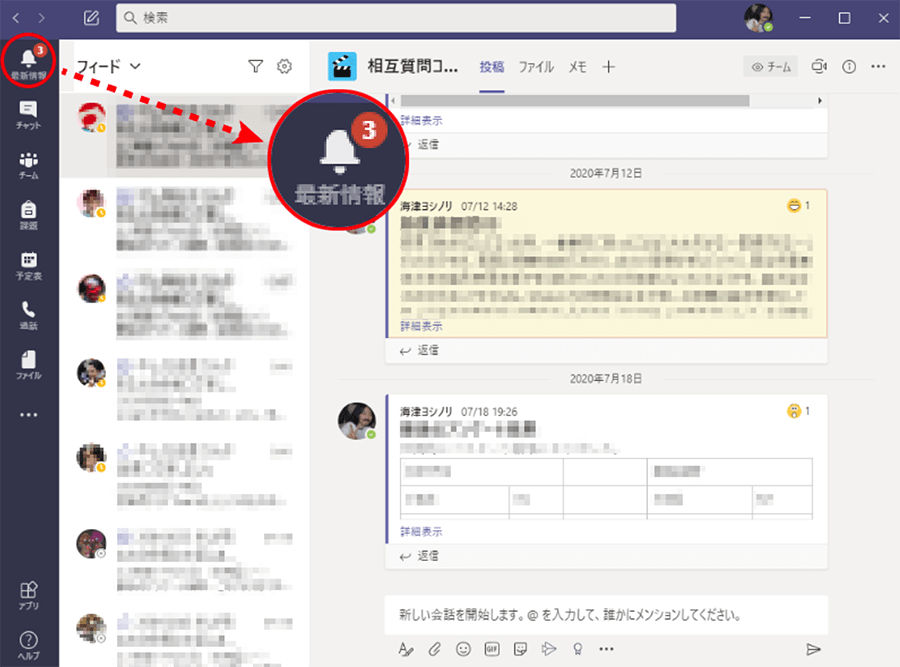Start a meeting with the video camera icon
The image size is (900, 667).
point(819,67)
